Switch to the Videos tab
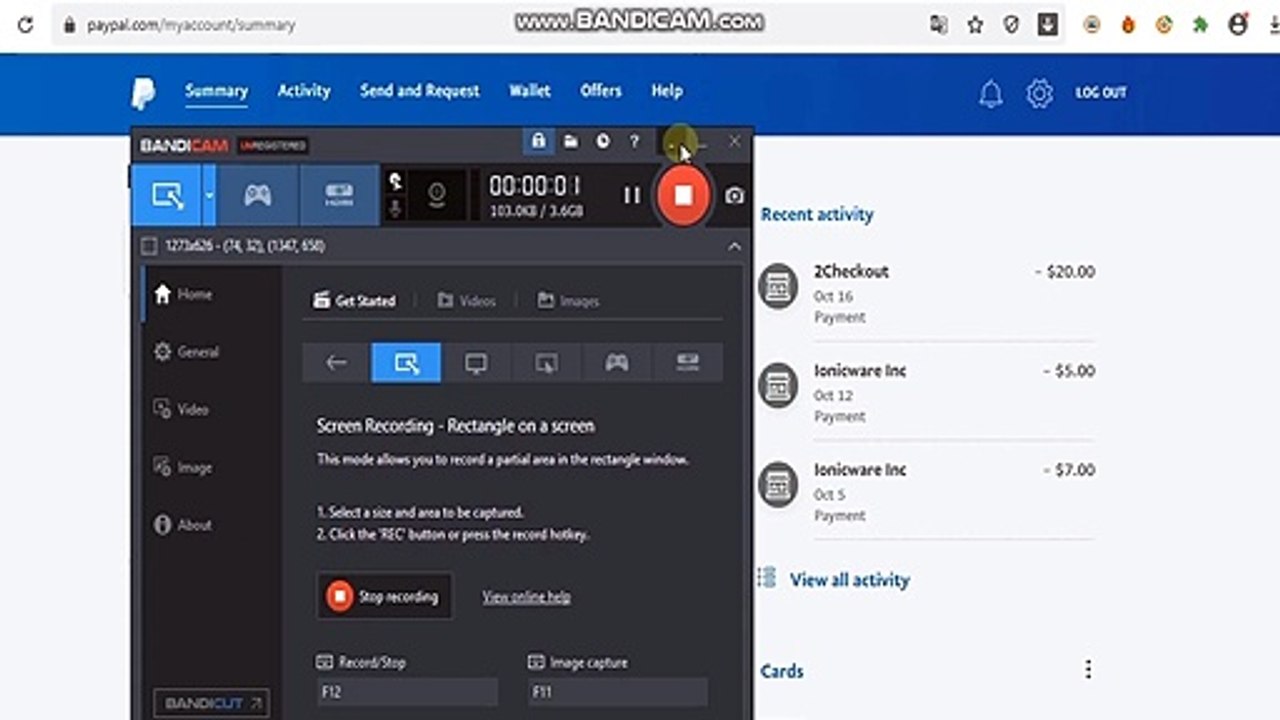1280x720 pixels. pos(466,300)
